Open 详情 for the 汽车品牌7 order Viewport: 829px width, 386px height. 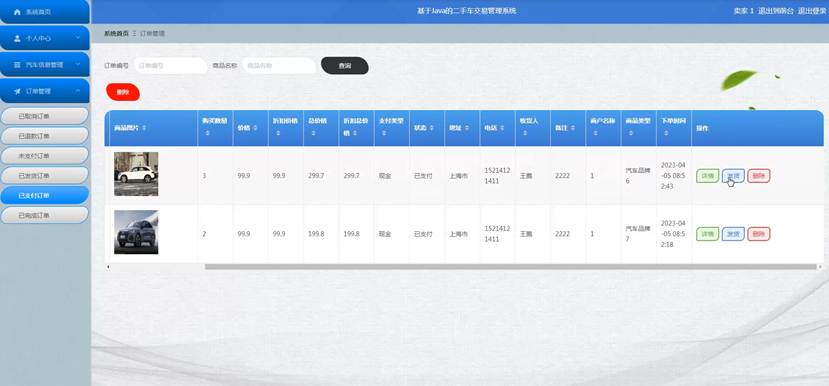(x=707, y=234)
